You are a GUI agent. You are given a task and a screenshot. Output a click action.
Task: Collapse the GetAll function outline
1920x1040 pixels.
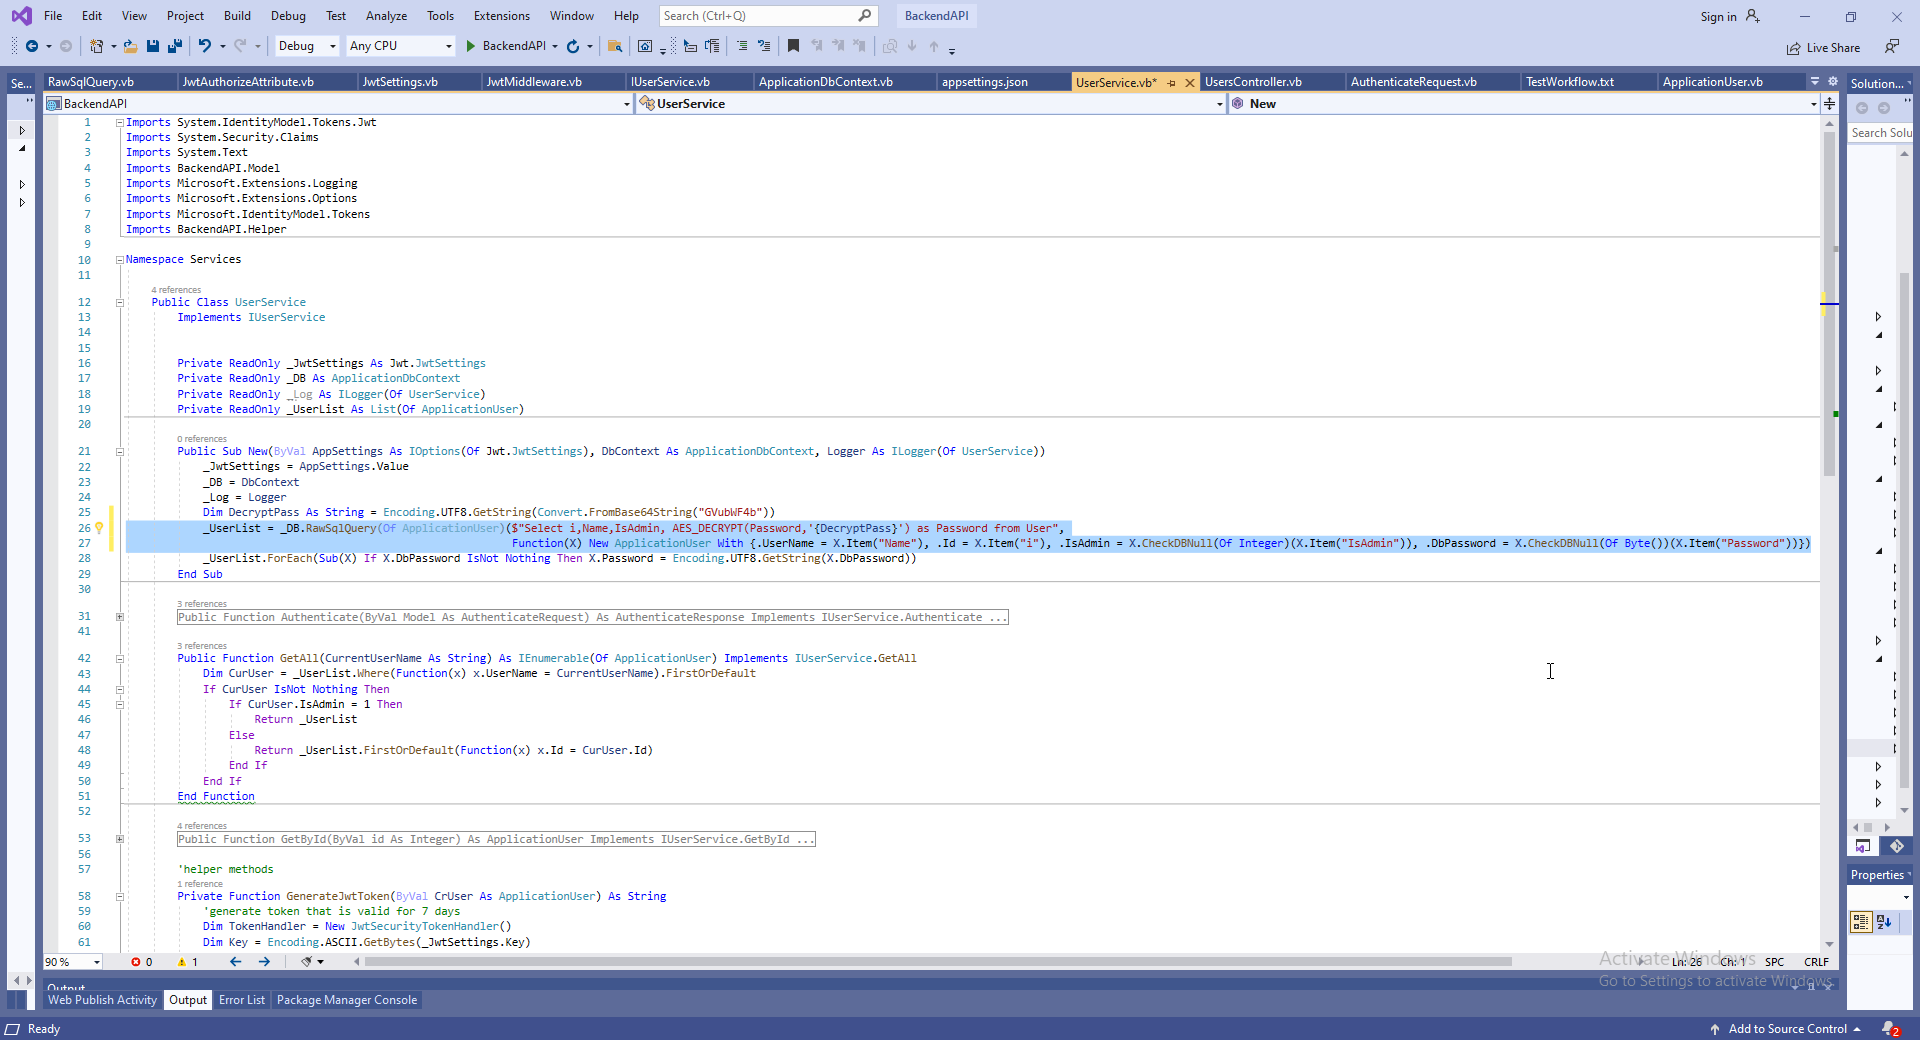coord(120,658)
